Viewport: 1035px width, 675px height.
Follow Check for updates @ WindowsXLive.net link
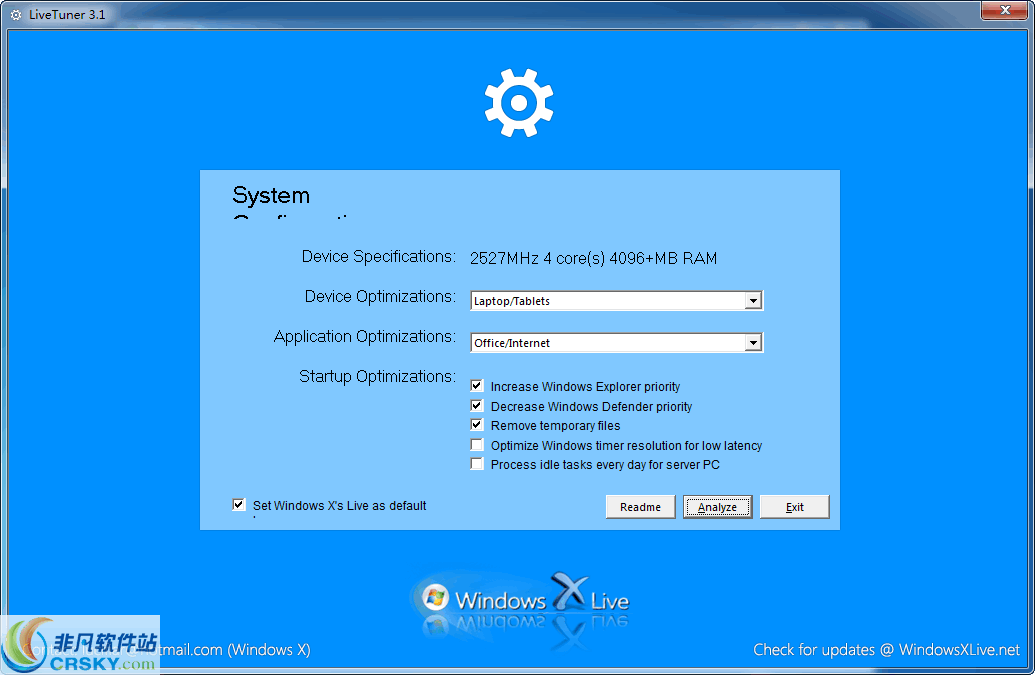pos(886,650)
